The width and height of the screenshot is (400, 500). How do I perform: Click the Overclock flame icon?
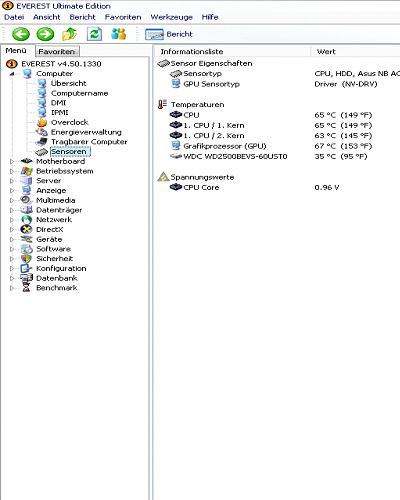[x=42, y=122]
